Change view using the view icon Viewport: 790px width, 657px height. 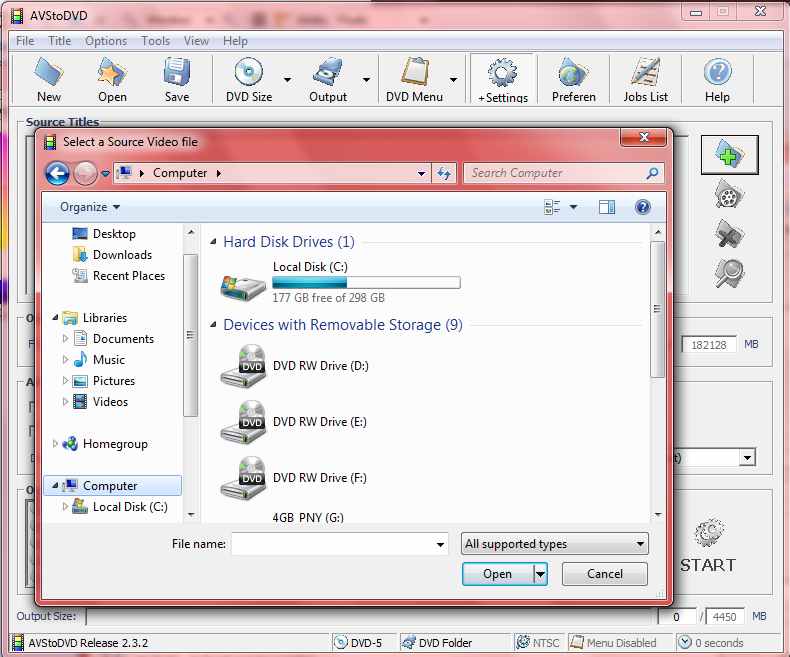[x=552, y=207]
